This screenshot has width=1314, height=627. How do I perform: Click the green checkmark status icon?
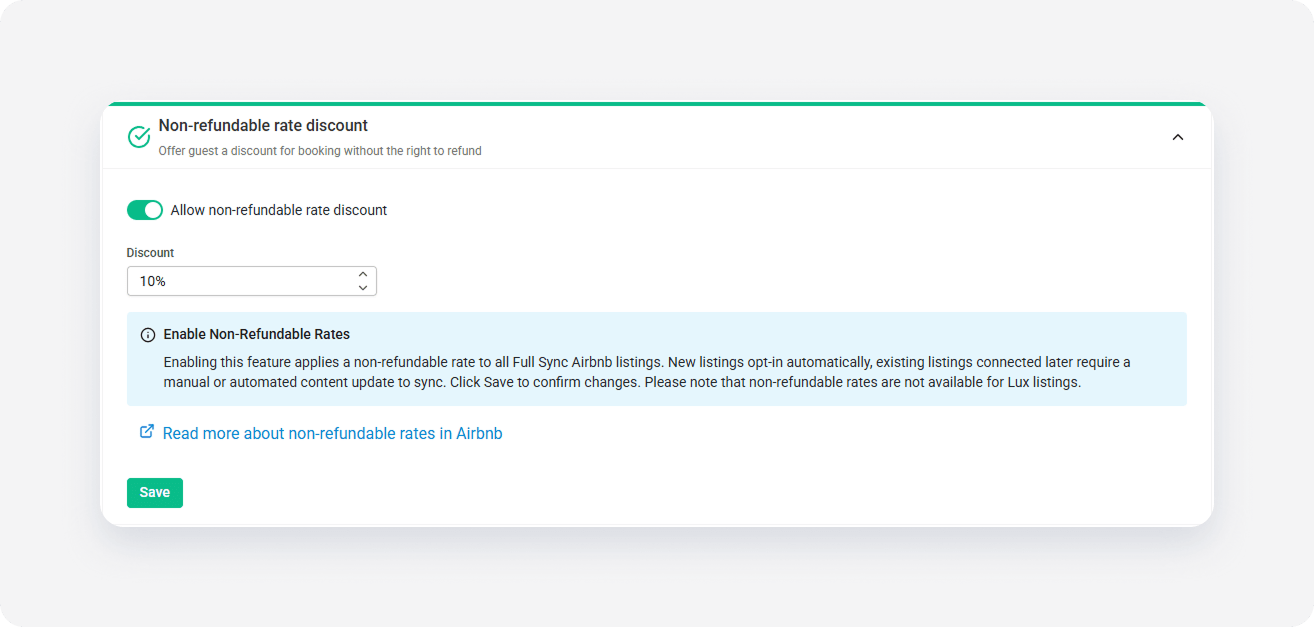[x=139, y=137]
